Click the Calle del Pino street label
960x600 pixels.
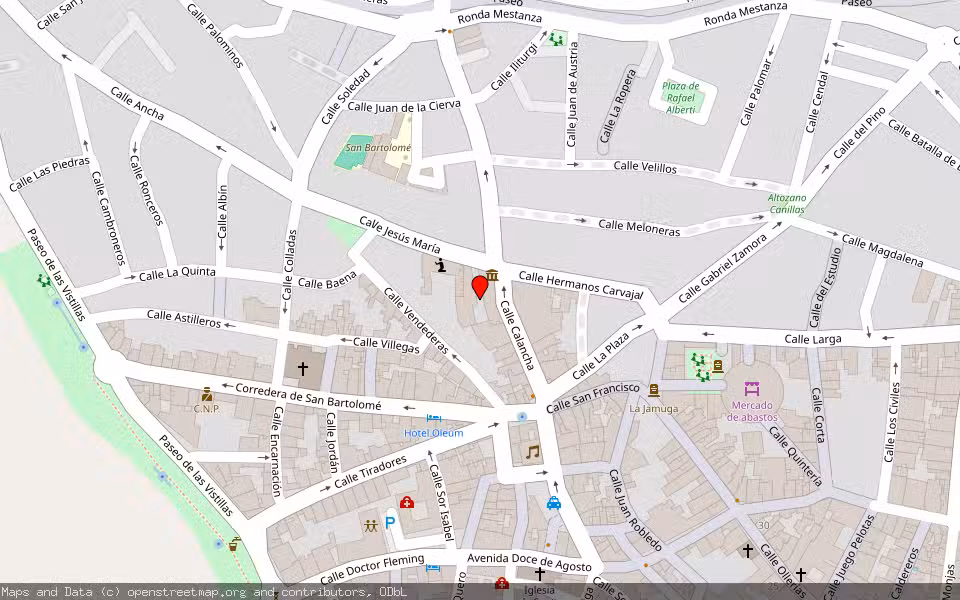[860, 133]
